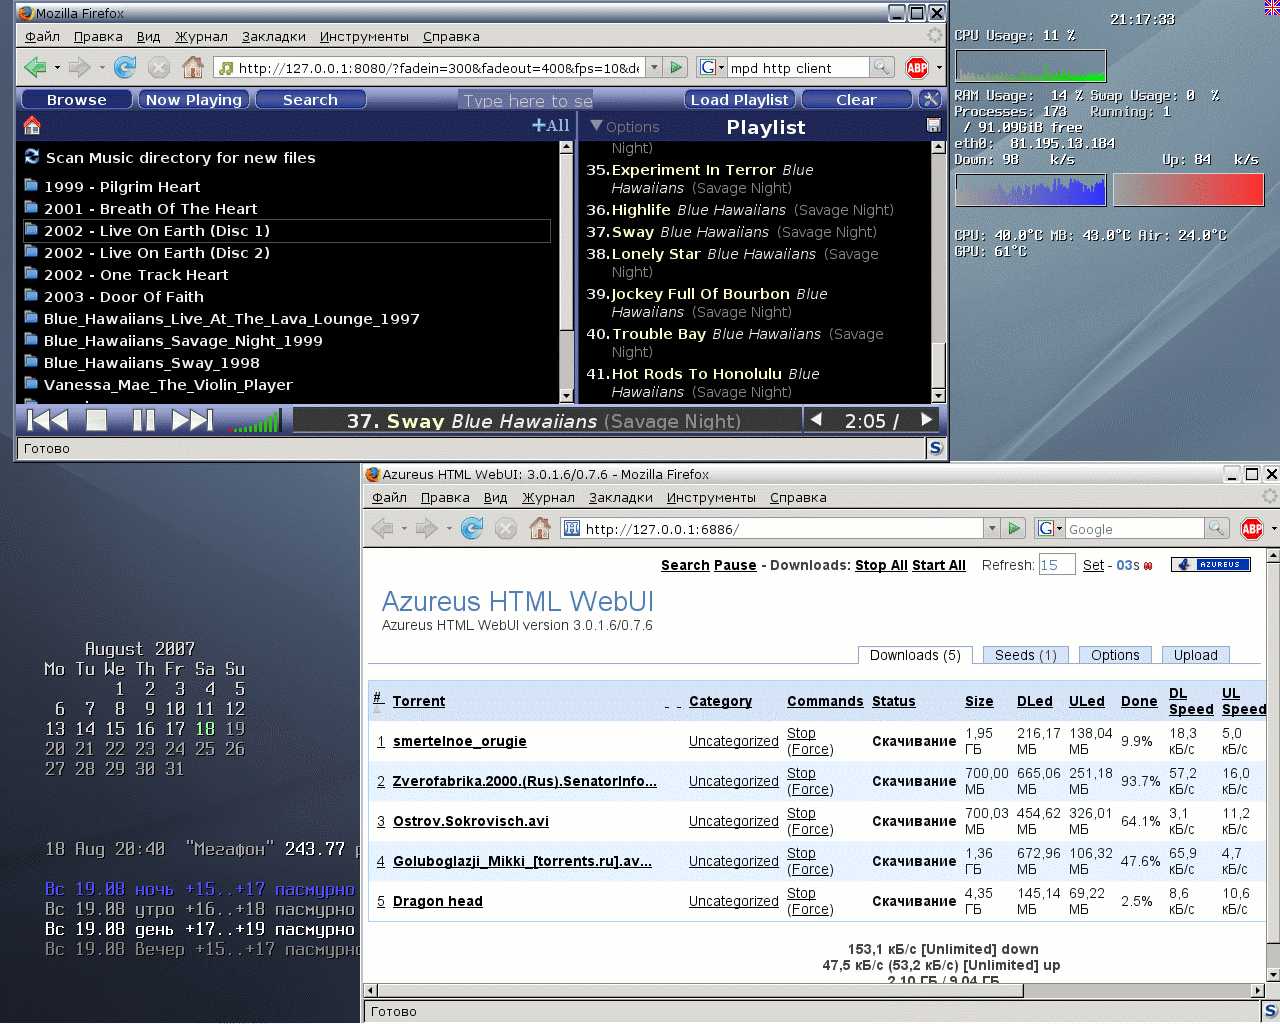Viewport: 1280px width, 1024px height.
Task: Click Start All downloads link
Action: 939,565
